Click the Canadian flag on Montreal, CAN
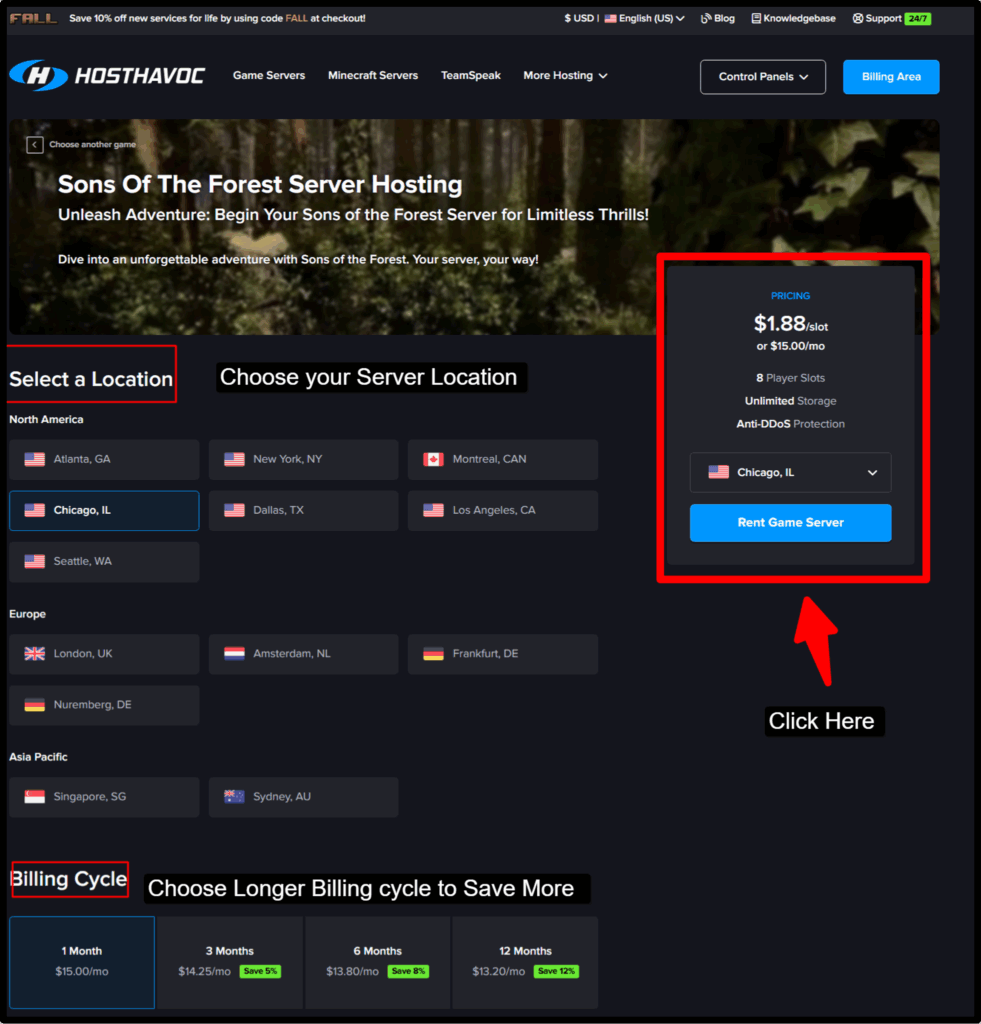 point(432,459)
